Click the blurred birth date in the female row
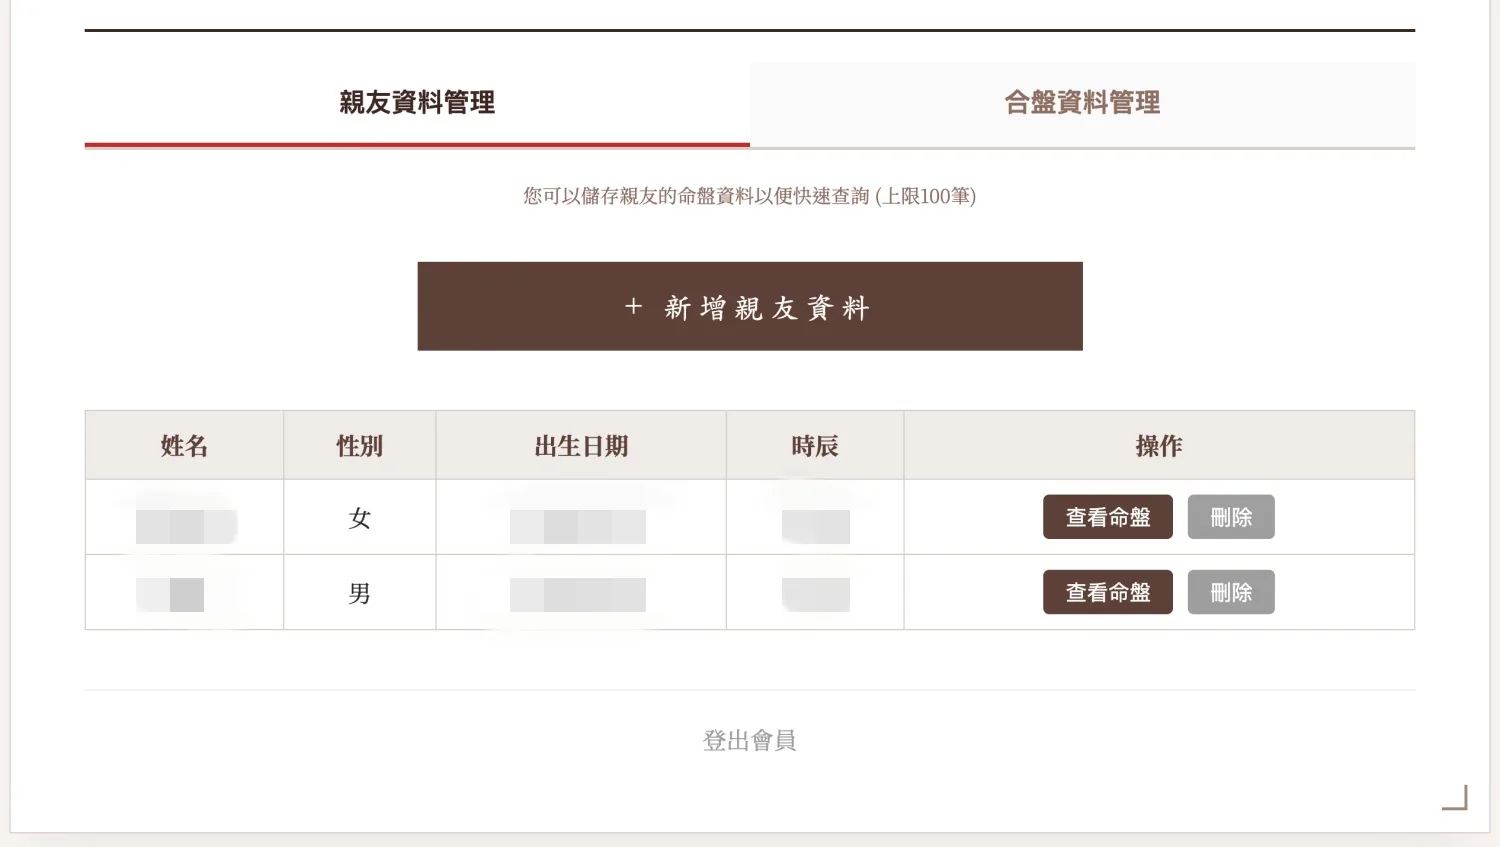This screenshot has width=1500, height=847. coord(578,526)
